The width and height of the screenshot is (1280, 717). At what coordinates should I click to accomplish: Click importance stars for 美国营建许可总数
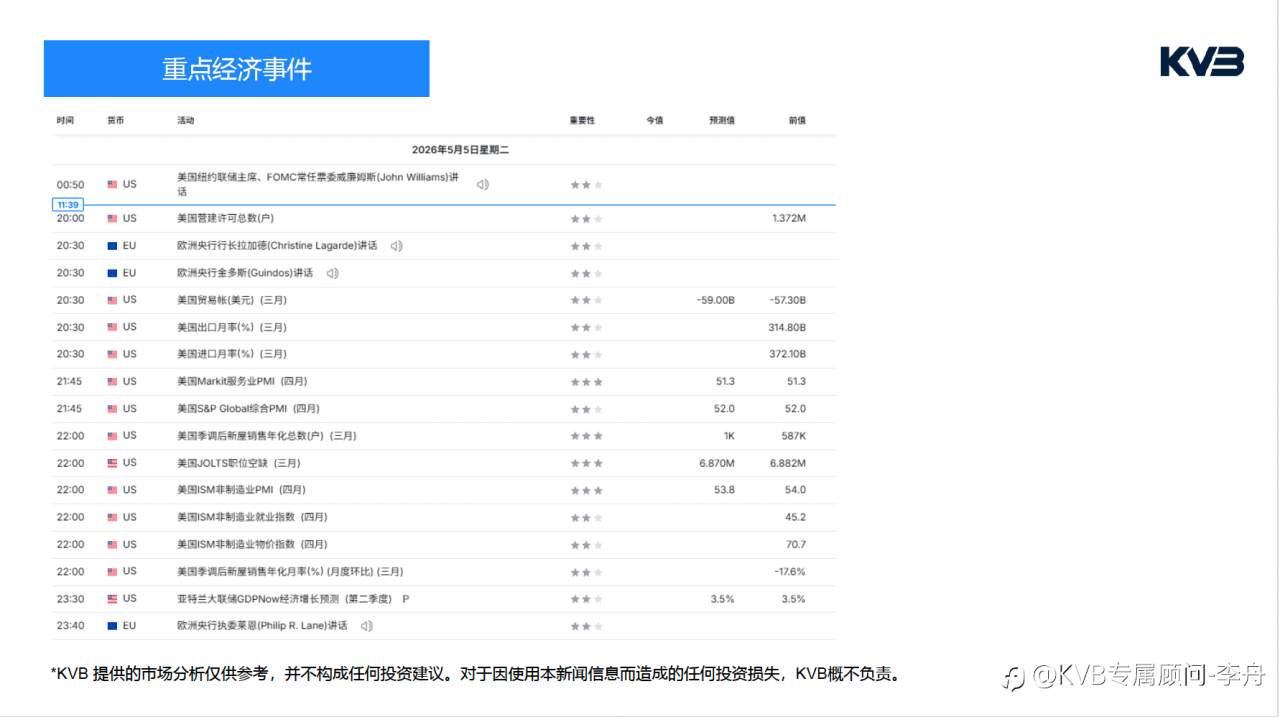click(587, 218)
